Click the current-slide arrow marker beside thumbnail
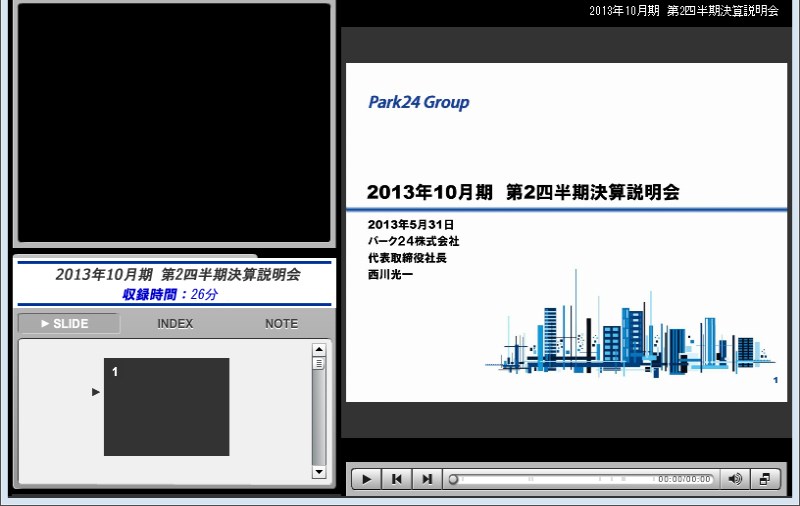The width and height of the screenshot is (800, 506). click(x=96, y=392)
